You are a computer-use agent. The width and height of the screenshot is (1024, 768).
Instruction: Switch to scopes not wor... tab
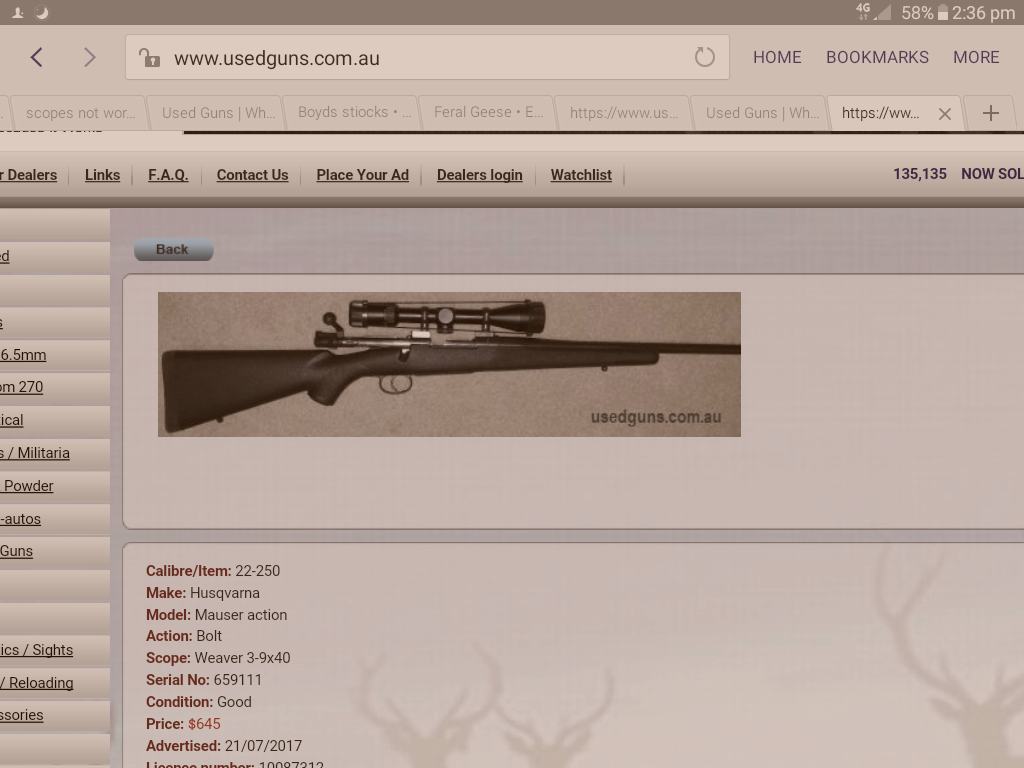click(80, 113)
